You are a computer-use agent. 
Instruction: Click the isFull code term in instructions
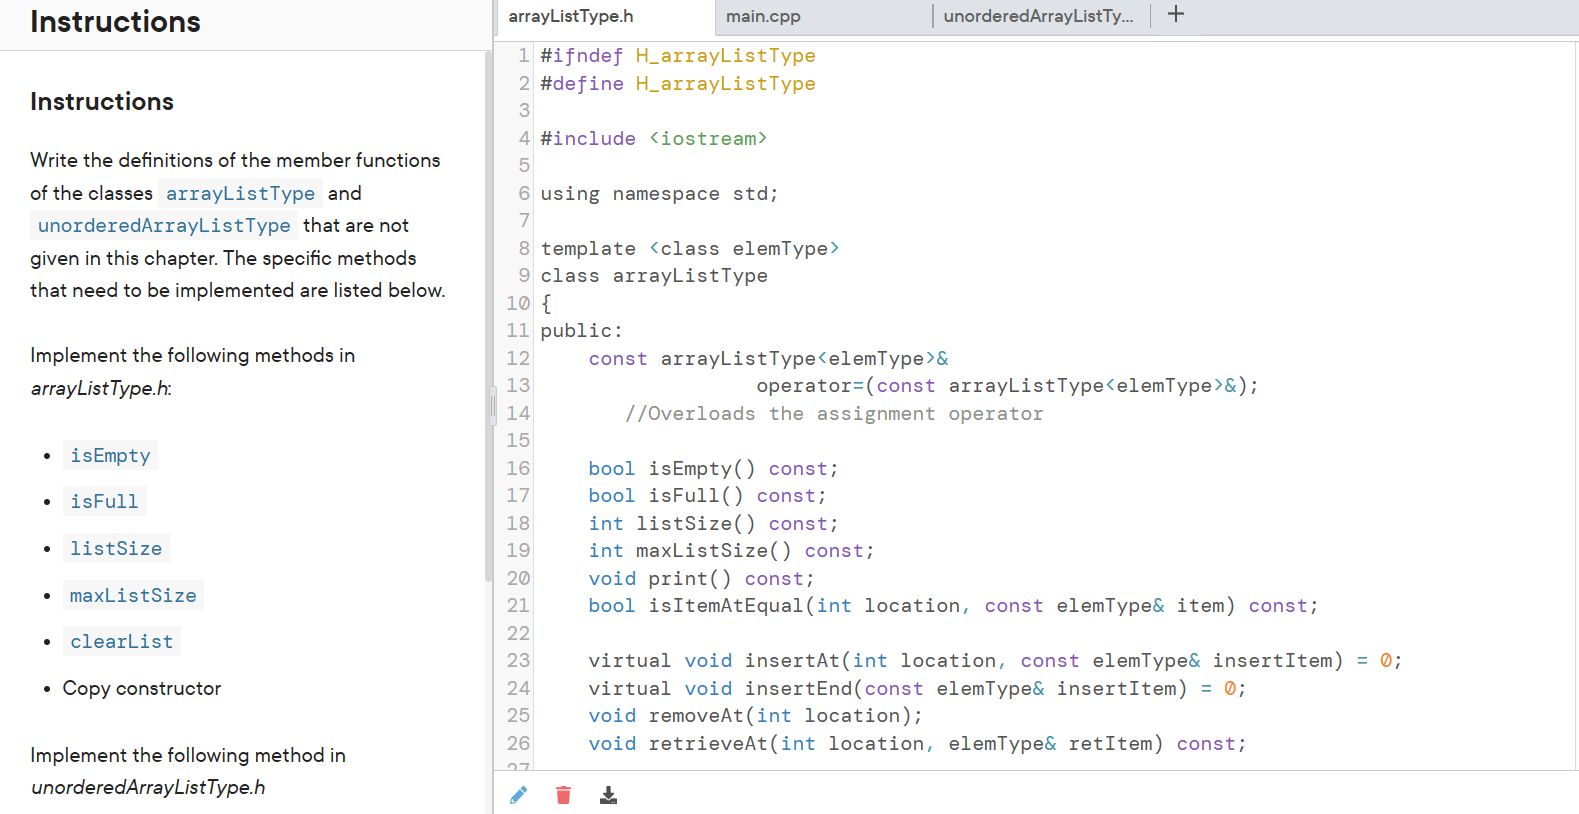point(104,501)
